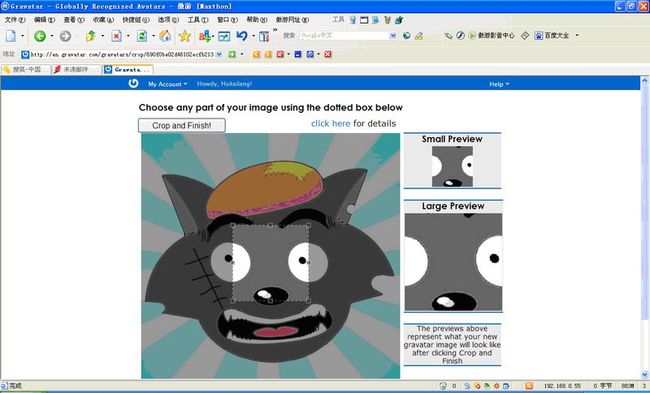Open the 文件 (File) menu
The height and width of the screenshot is (393, 650).
tap(15, 19)
